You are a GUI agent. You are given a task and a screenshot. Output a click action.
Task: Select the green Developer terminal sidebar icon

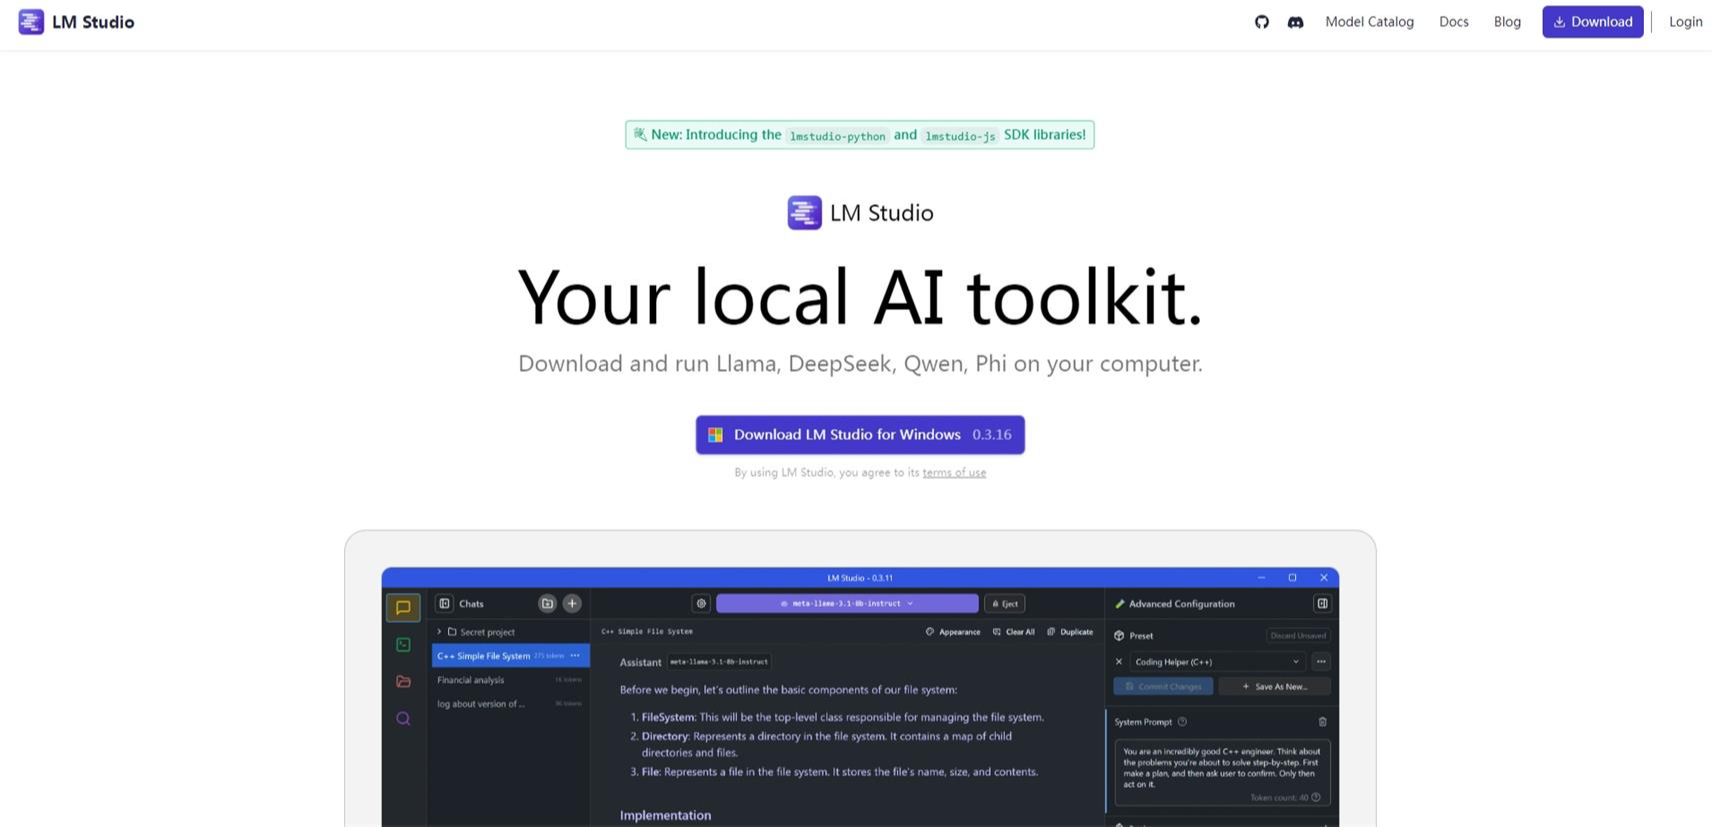403,645
